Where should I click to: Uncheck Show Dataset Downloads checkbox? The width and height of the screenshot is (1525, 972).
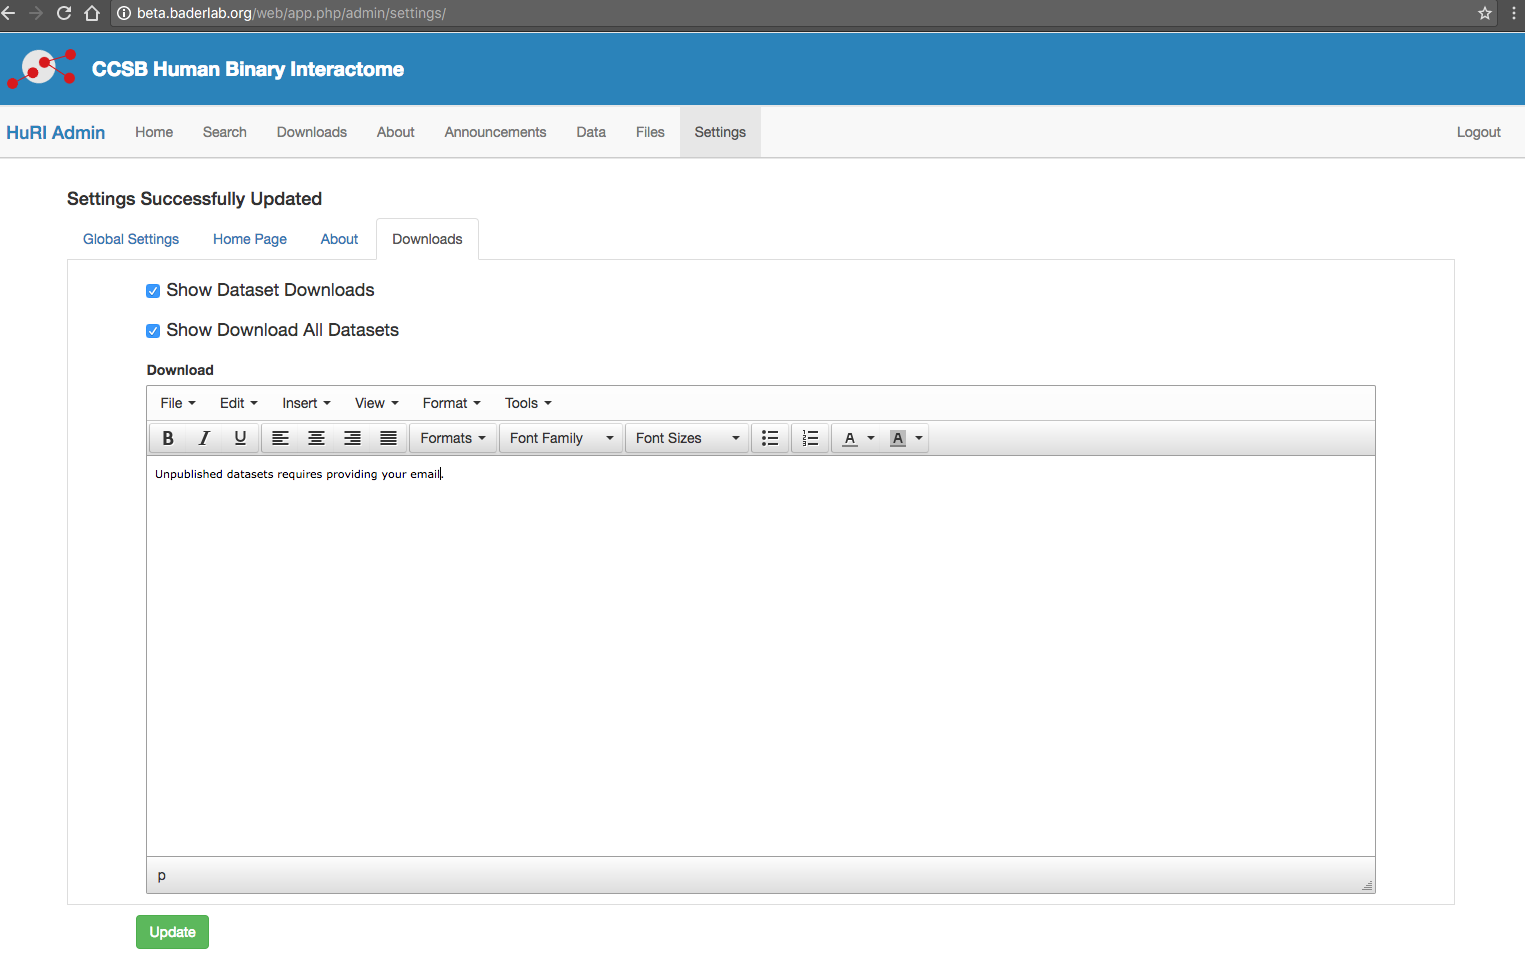click(153, 291)
